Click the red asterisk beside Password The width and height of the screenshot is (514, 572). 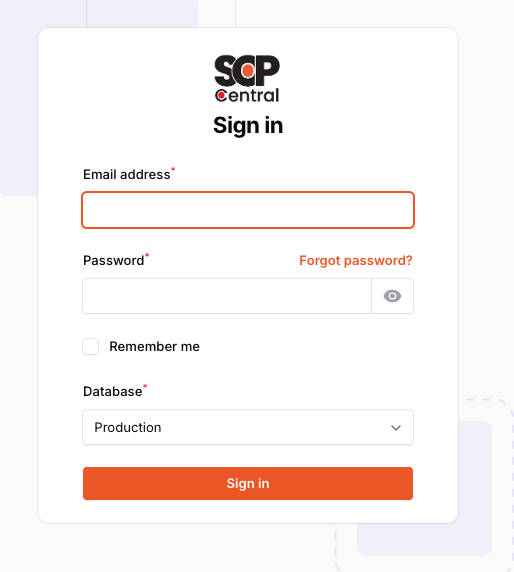point(147,255)
